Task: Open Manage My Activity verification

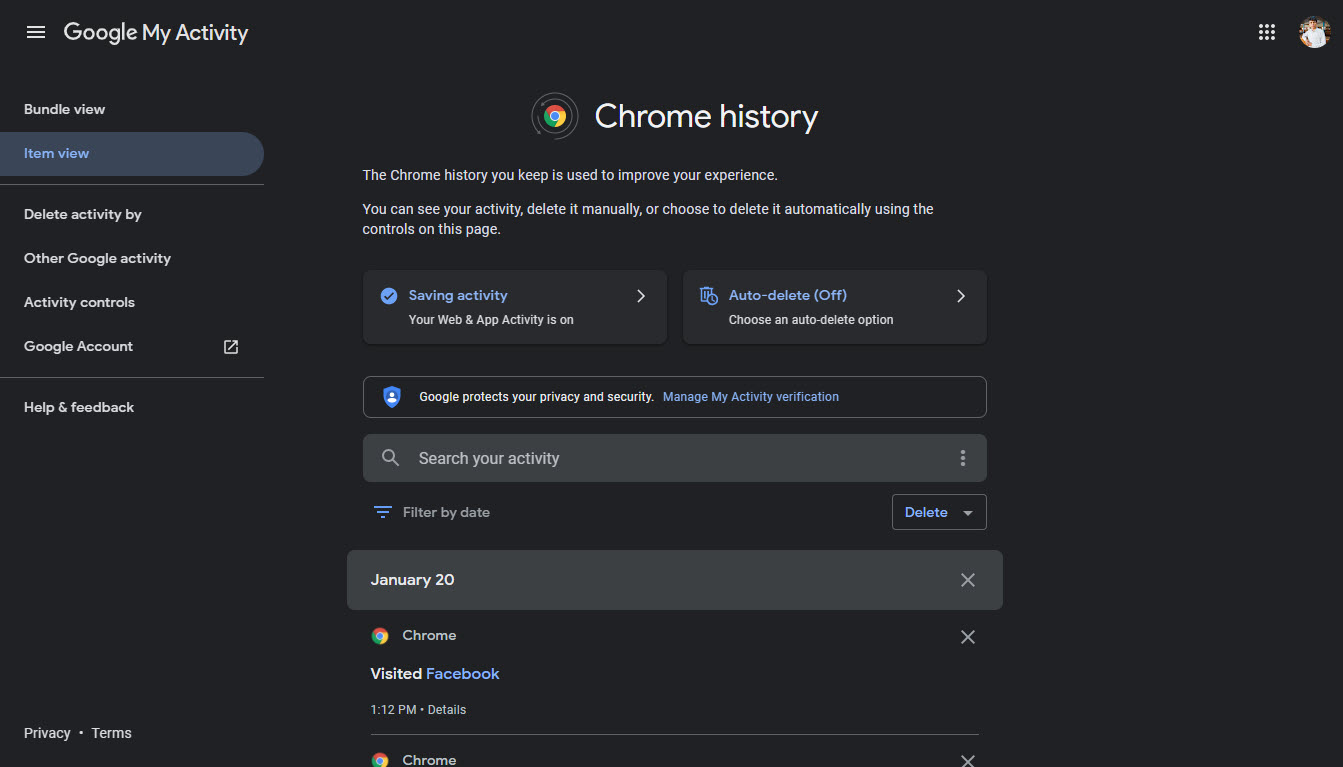Action: (x=751, y=397)
